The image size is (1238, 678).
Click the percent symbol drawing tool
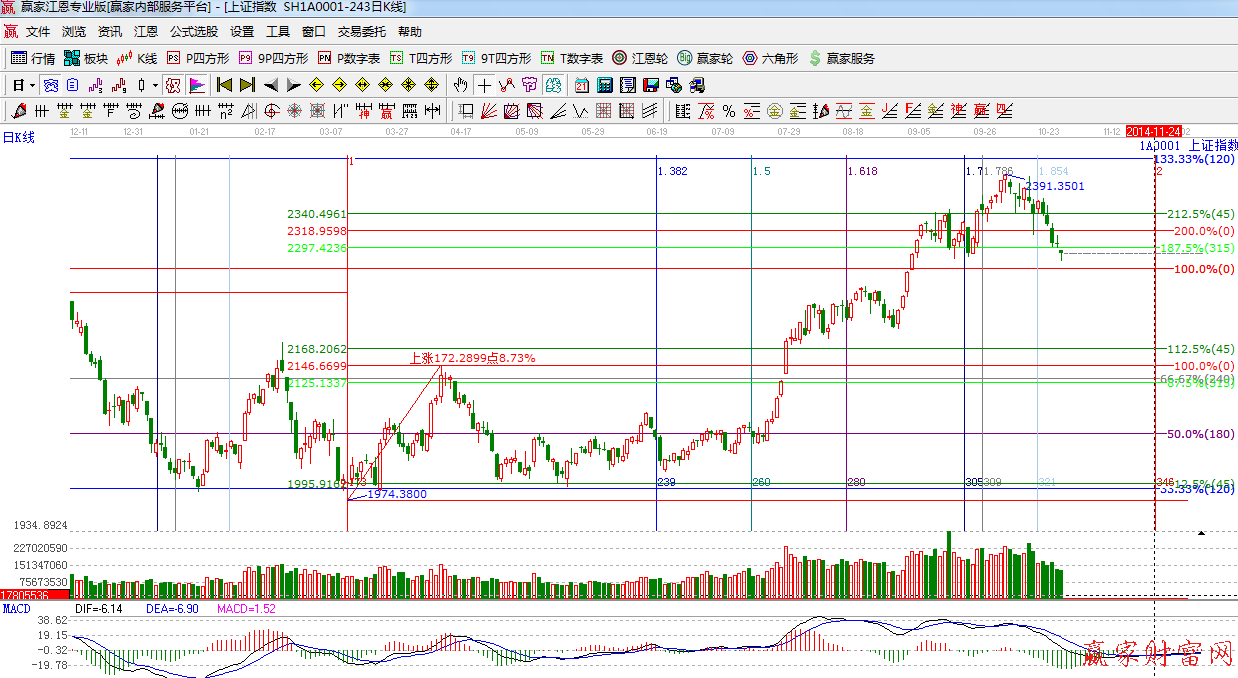(x=729, y=111)
